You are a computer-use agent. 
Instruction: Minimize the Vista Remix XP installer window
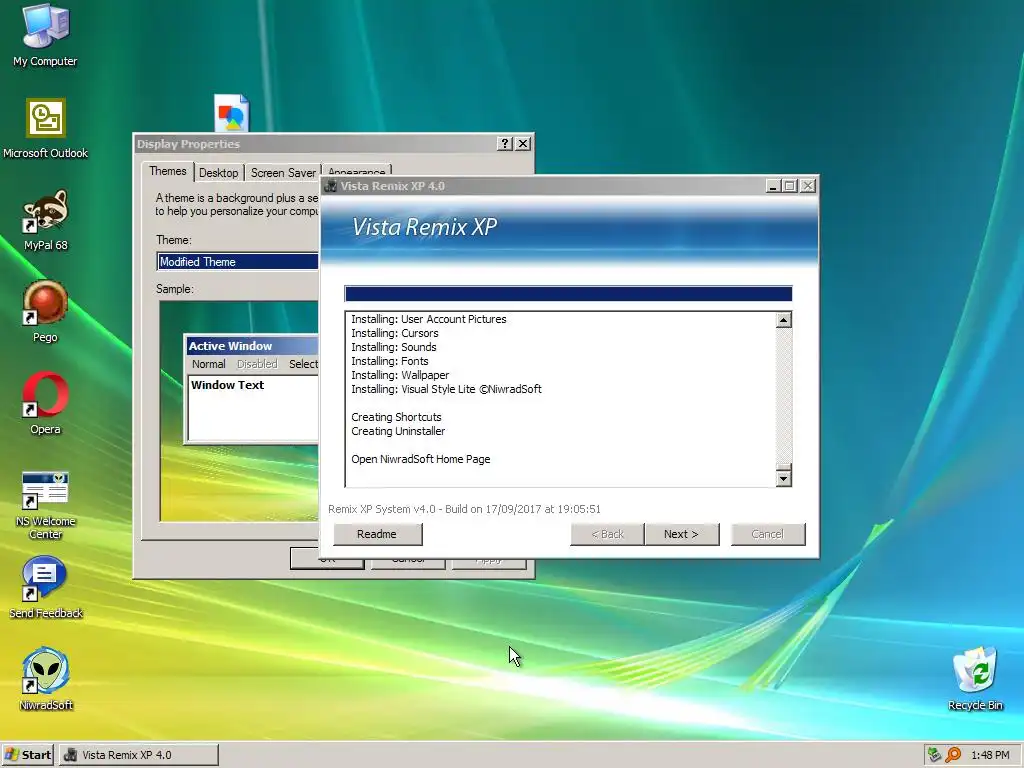(x=773, y=186)
